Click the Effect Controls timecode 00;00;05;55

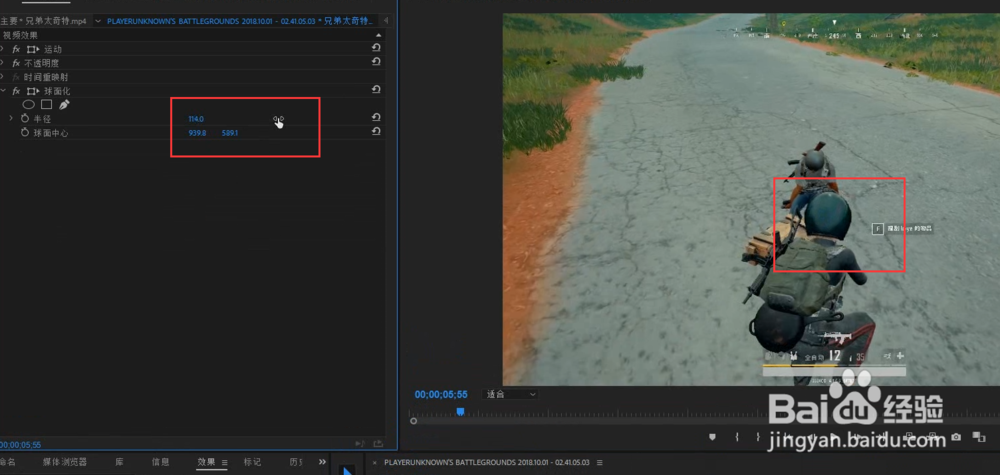20,444
